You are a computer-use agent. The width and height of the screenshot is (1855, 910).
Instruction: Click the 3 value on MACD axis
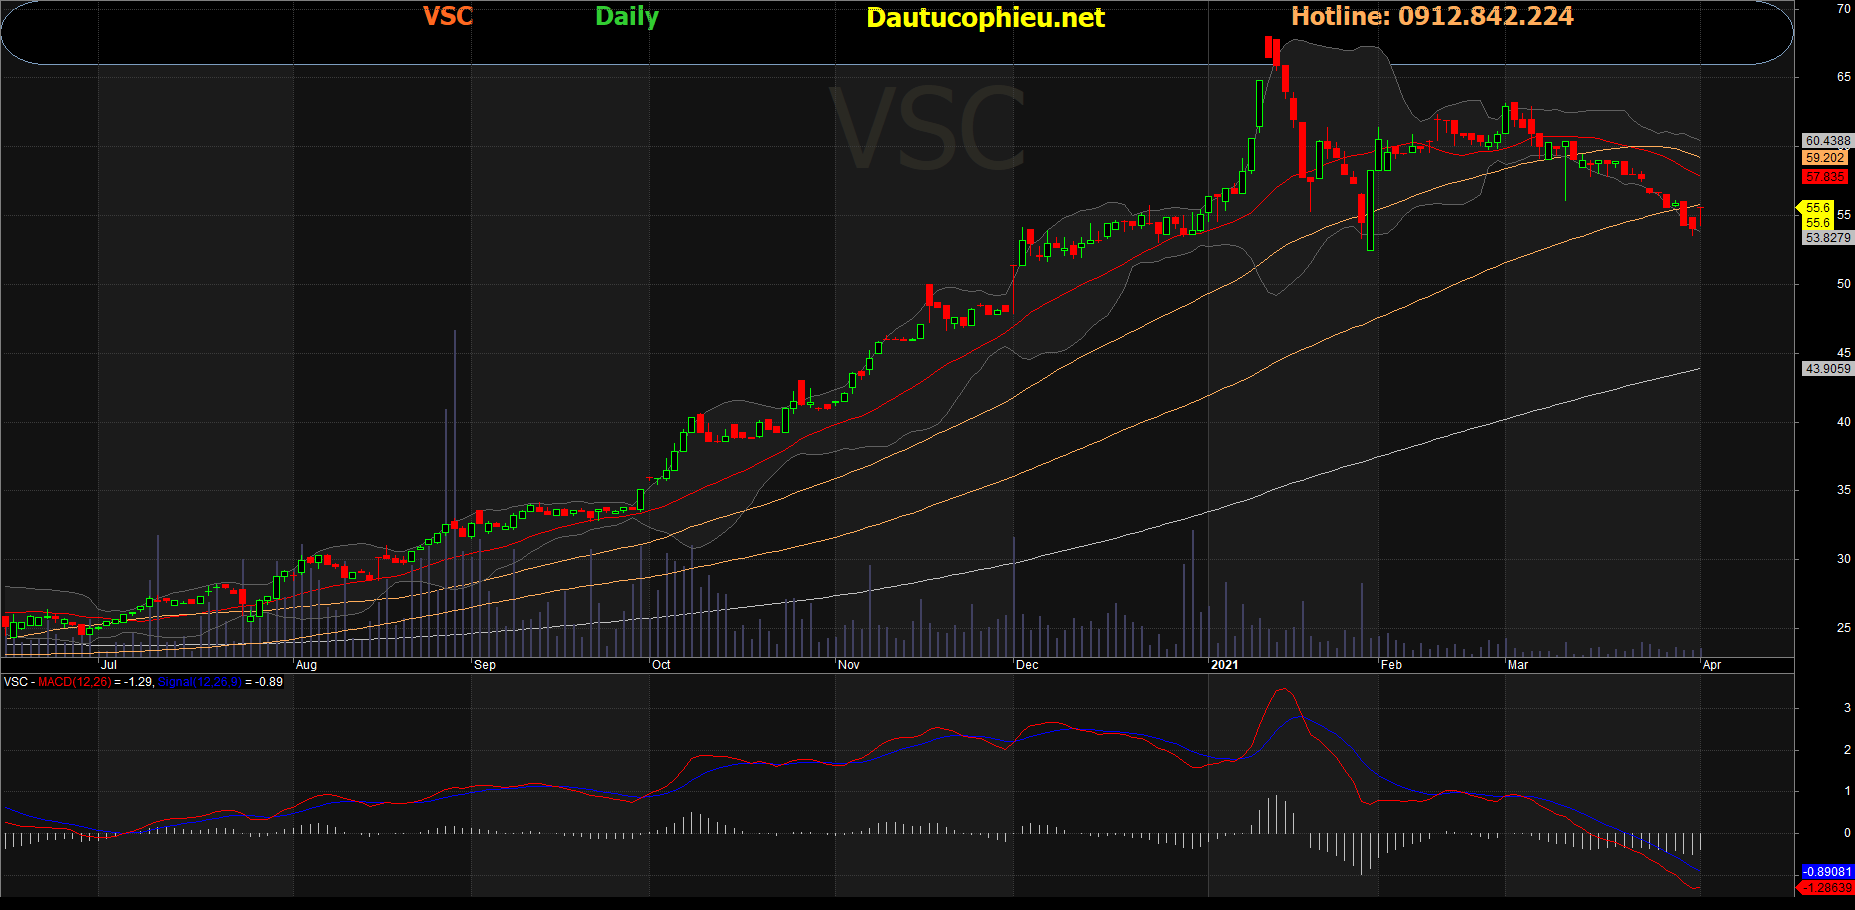tap(1847, 708)
